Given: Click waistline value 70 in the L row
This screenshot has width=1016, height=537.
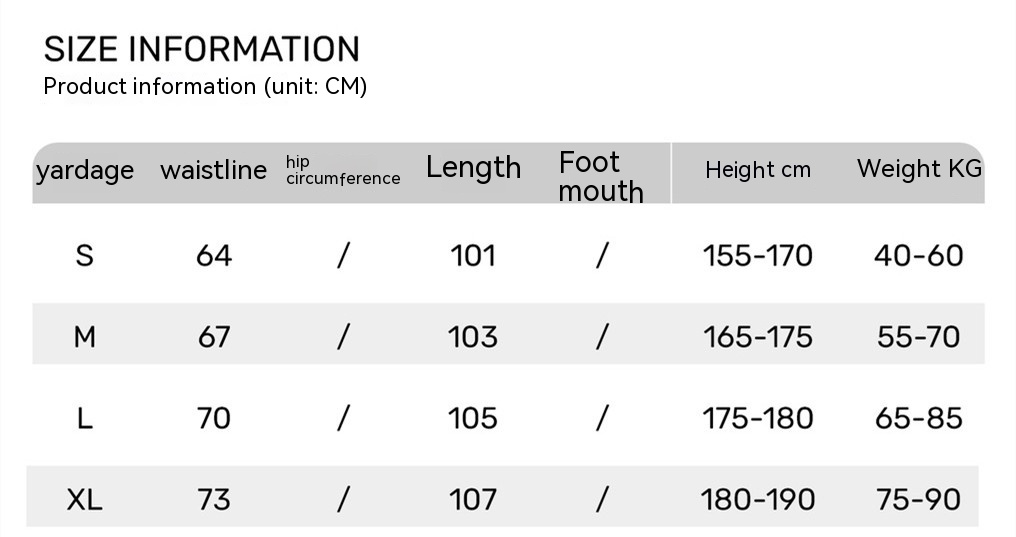Looking at the screenshot, I should 214,418.
